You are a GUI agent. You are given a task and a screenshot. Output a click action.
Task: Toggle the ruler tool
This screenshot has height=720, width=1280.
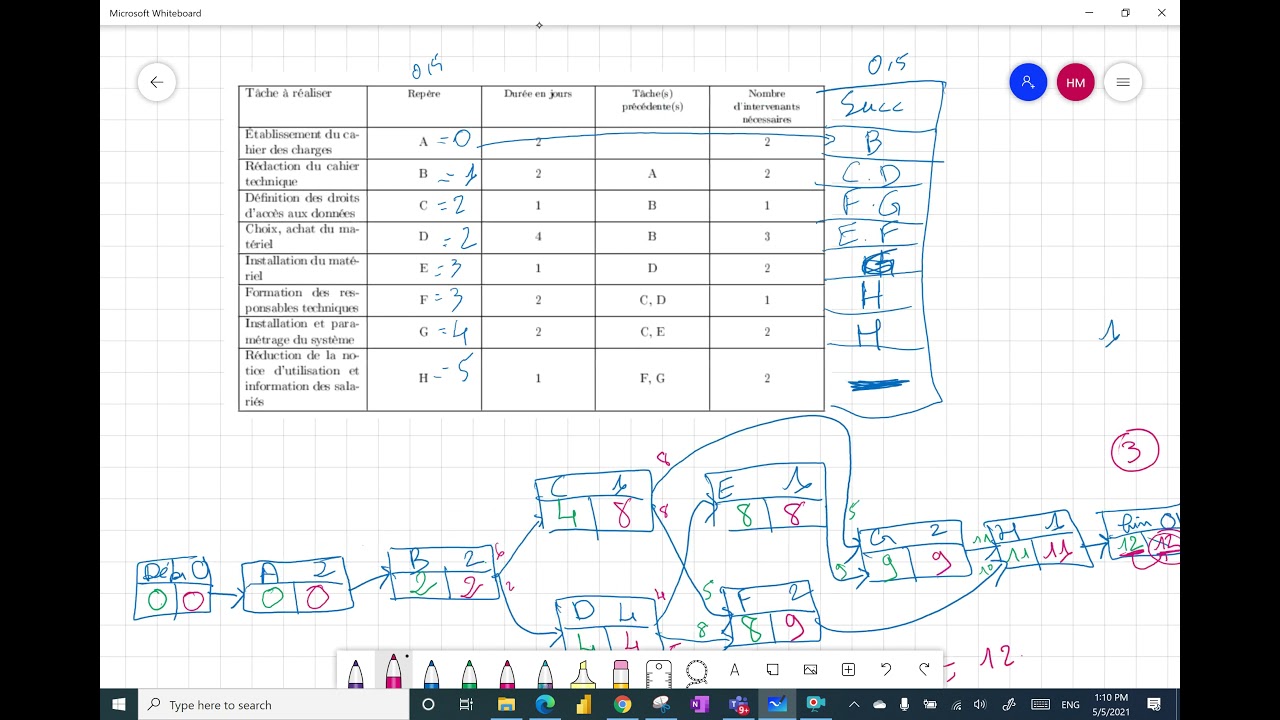658,672
